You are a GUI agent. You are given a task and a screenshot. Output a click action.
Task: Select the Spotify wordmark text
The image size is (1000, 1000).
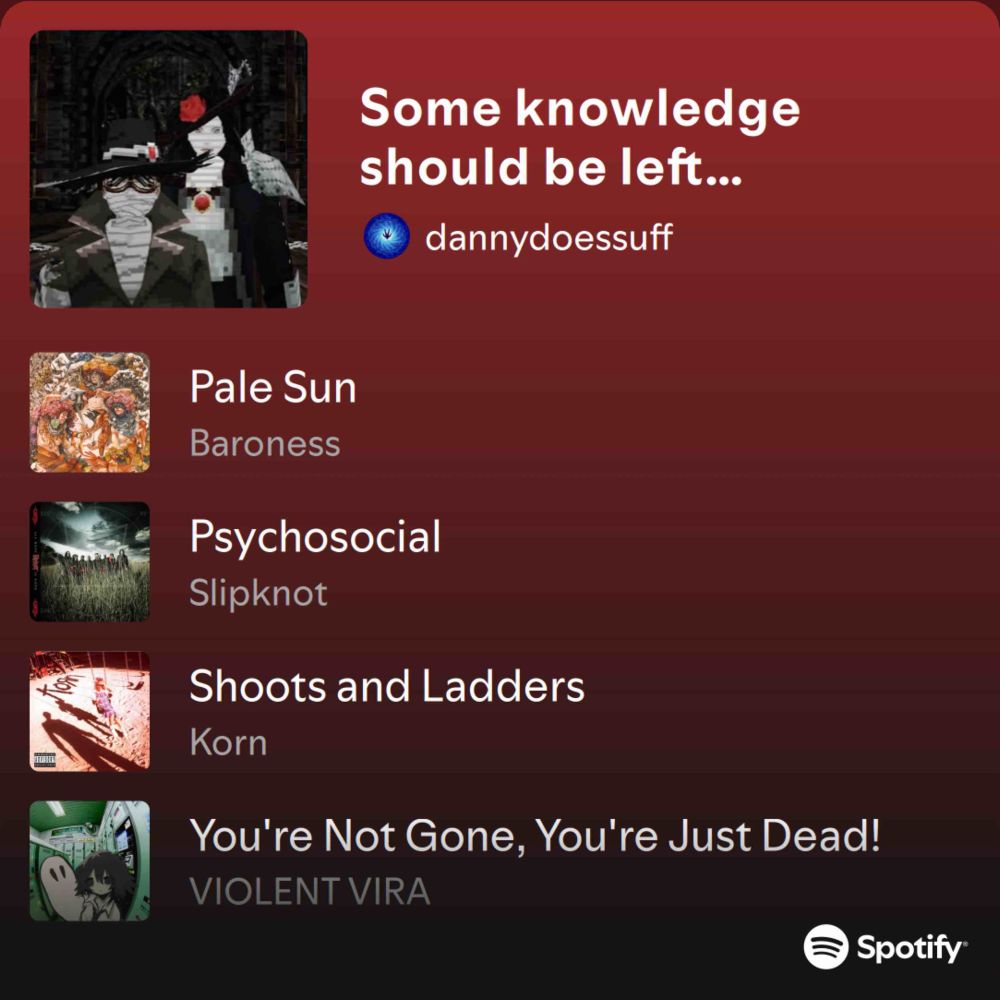pyautogui.click(x=912, y=948)
